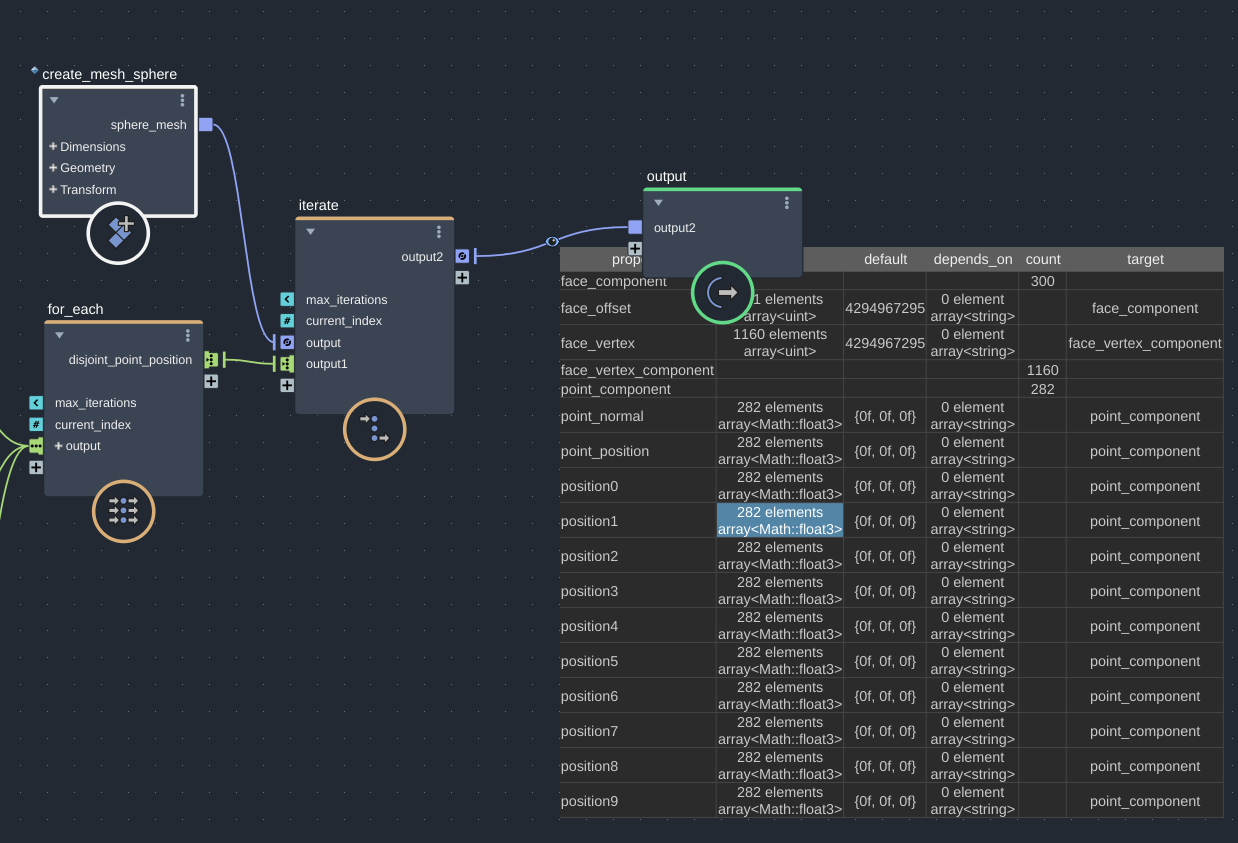Click the count column header
Viewport: 1238px width, 843px height.
click(x=1043, y=259)
